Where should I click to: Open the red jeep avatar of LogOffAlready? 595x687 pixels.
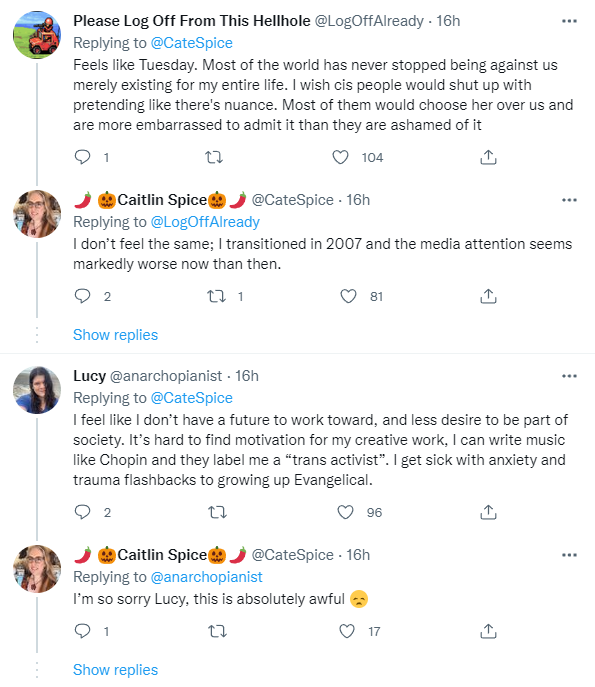(x=37, y=35)
